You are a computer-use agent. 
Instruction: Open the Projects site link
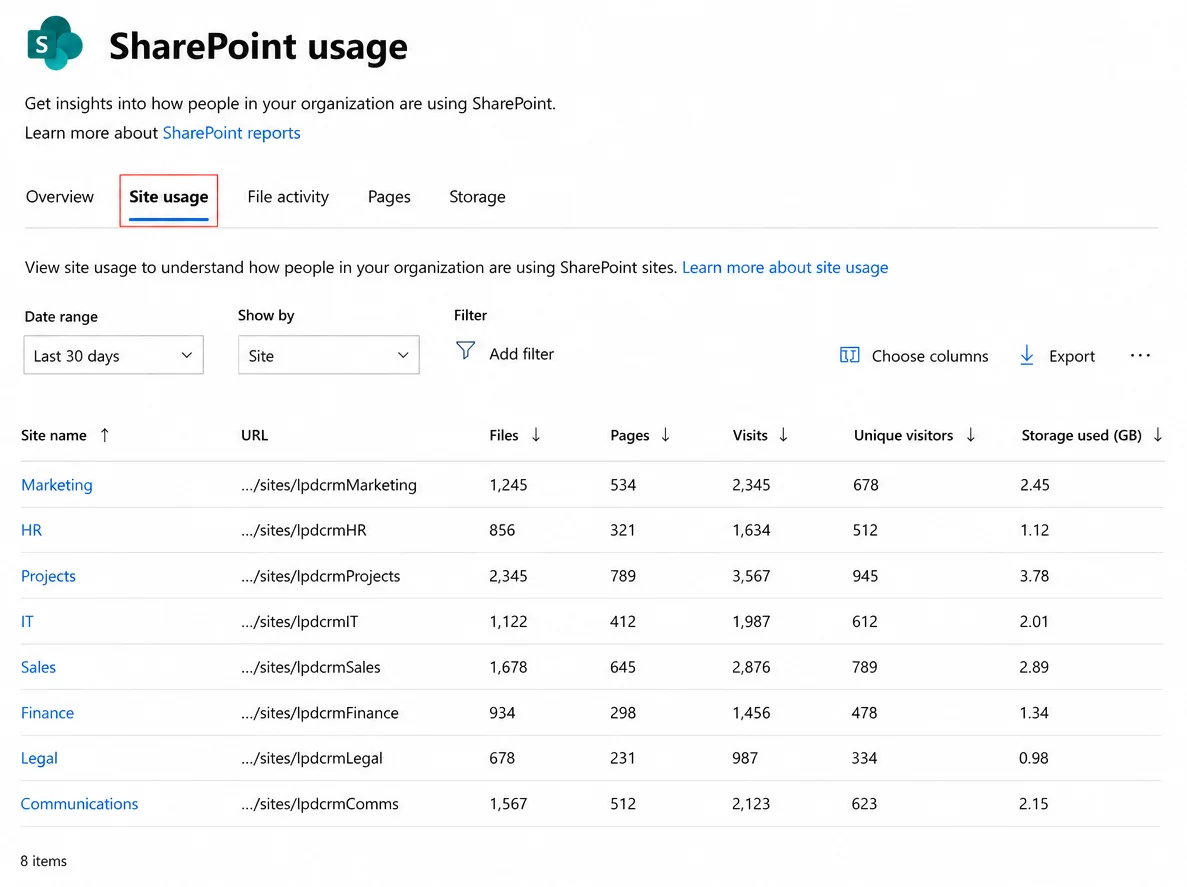[x=48, y=576]
